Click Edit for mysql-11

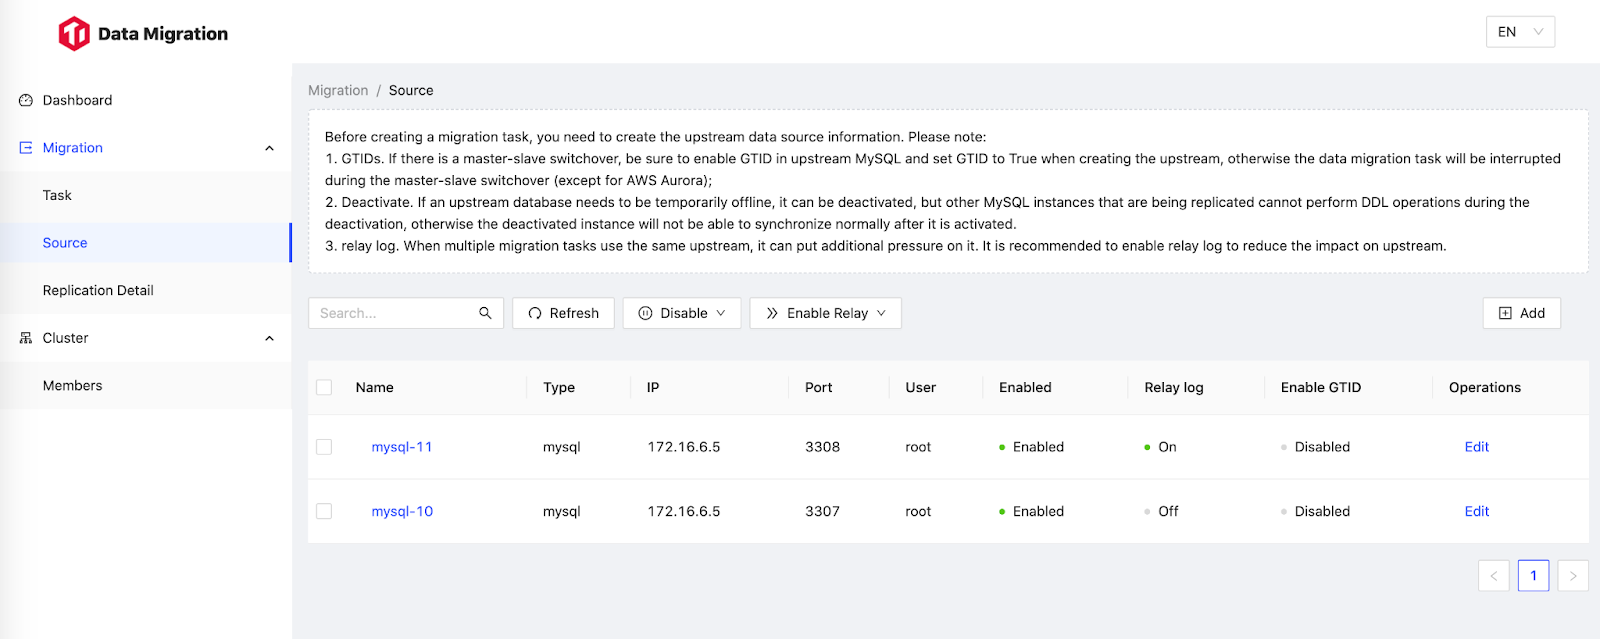point(1477,447)
